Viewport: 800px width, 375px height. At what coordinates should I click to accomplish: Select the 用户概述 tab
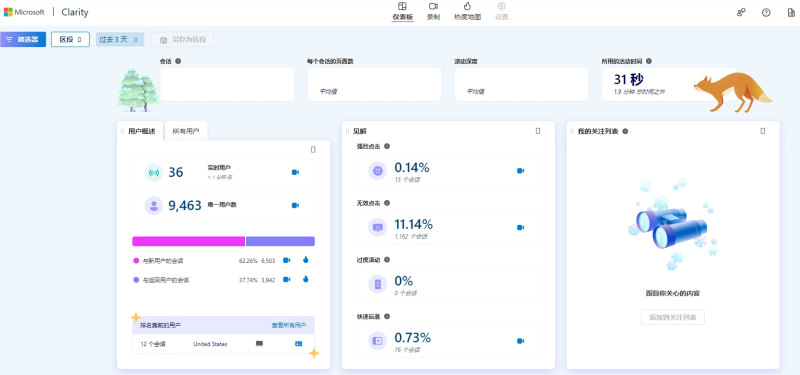pyautogui.click(x=141, y=131)
